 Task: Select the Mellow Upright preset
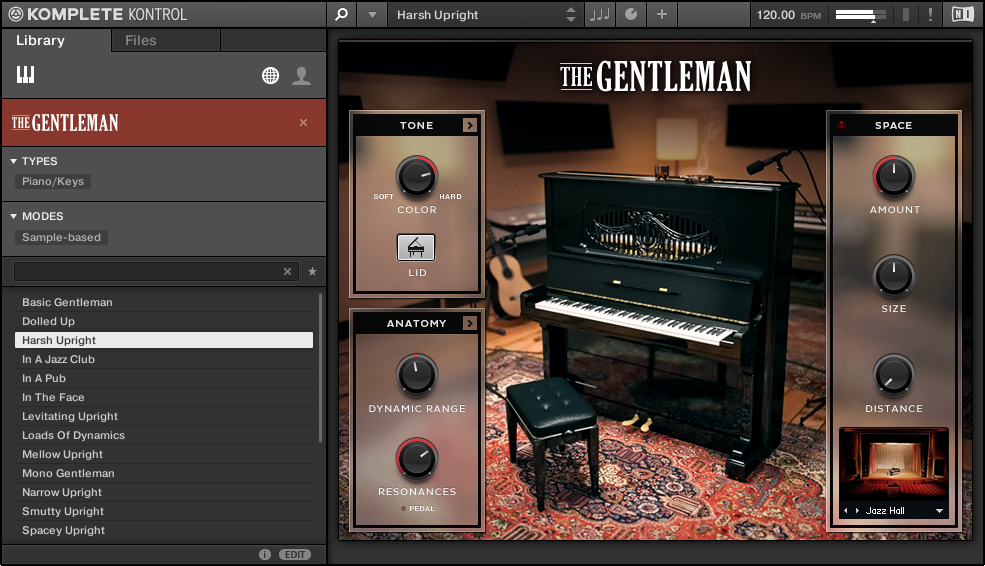tap(163, 454)
